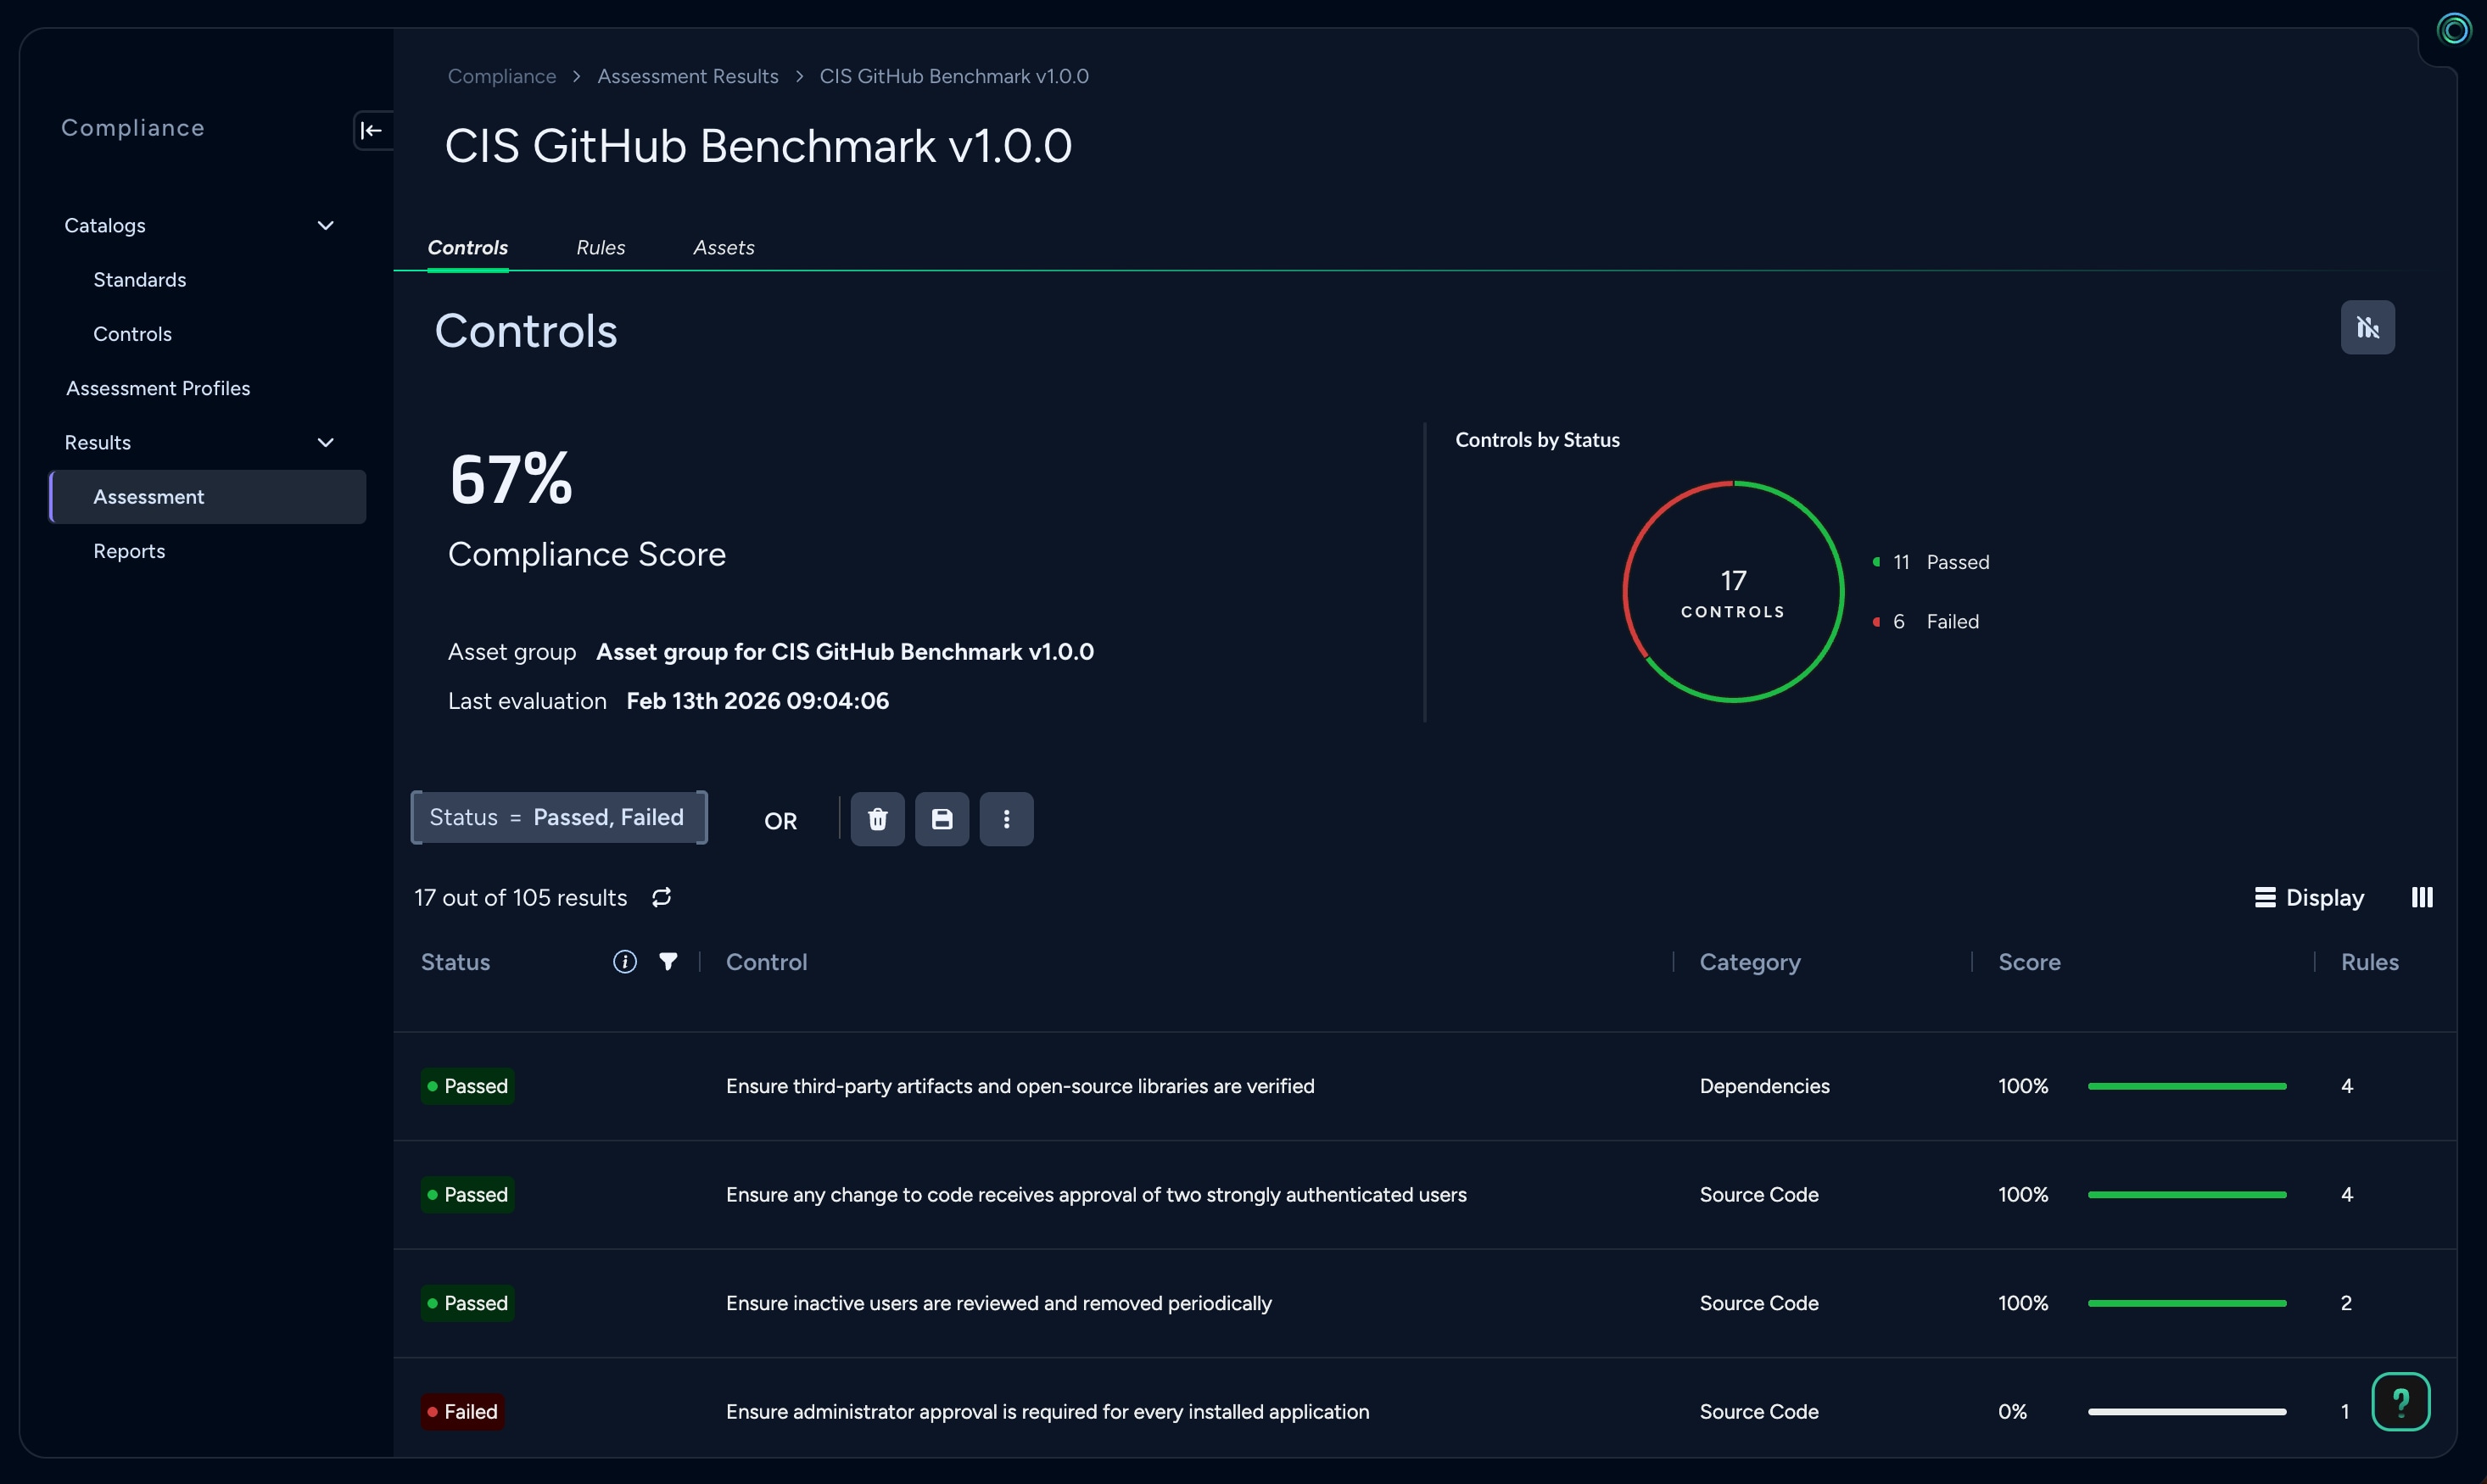Screen dimensions: 2487x1484
Task: Collapse the Compliance sidebar panel
Action: tap(372, 130)
